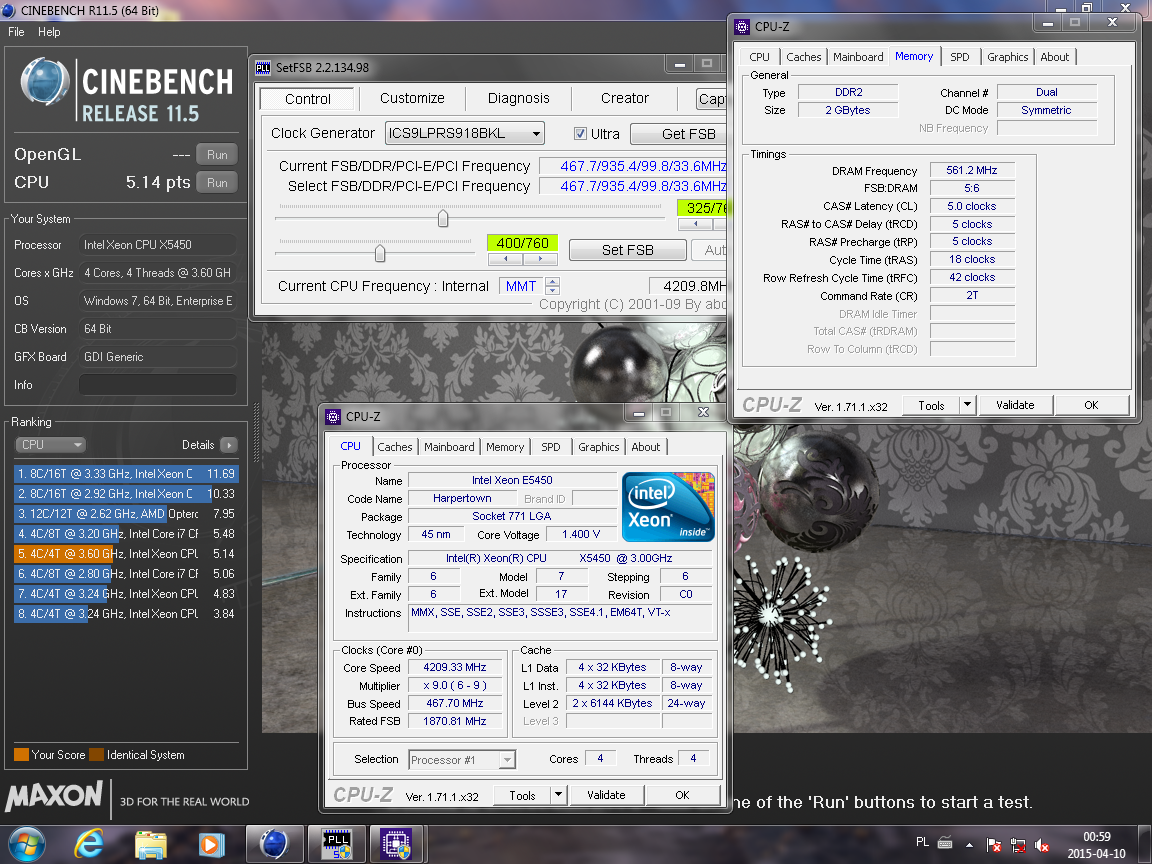Image resolution: width=1152 pixels, height=864 pixels.
Task: Click OK in Memory CPU-Z window
Action: pyautogui.click(x=1091, y=405)
